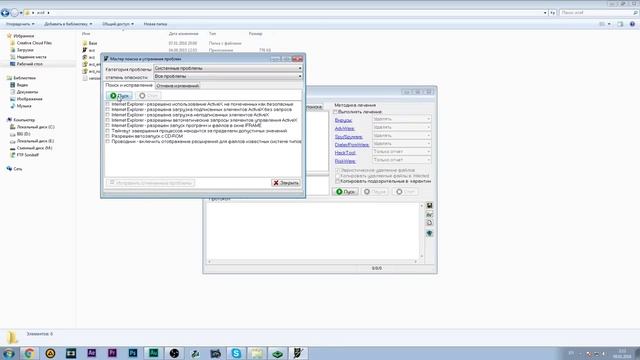The height and width of the screenshot is (360, 640).
Task: Launch After Effects from the taskbar
Action: tap(92, 353)
